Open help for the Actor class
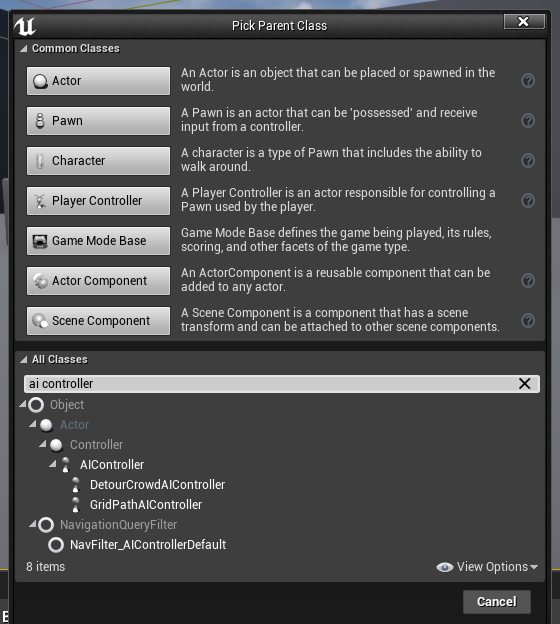This screenshot has width=560, height=624. coord(528,81)
